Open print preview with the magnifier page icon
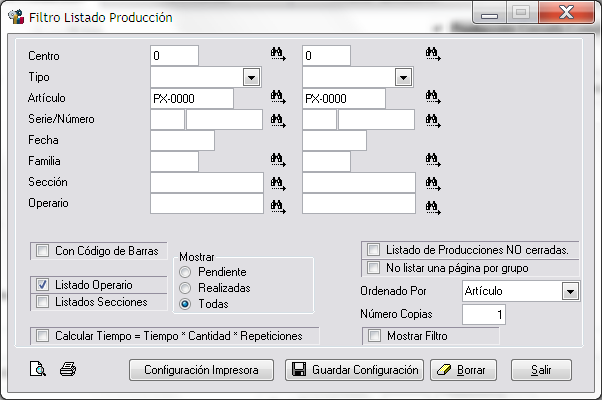 click(38, 369)
